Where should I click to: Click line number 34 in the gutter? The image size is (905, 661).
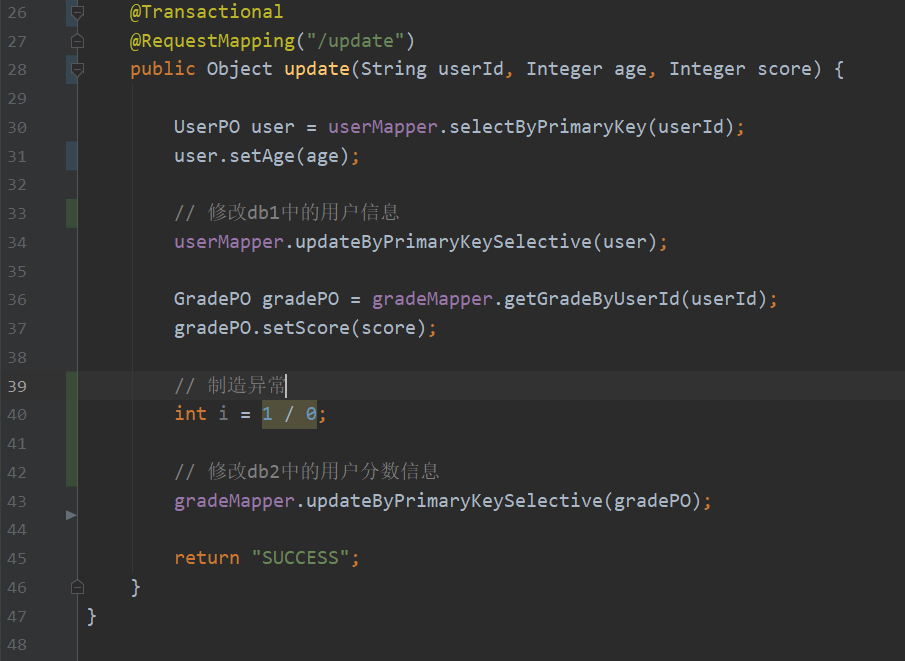pyautogui.click(x=17, y=242)
